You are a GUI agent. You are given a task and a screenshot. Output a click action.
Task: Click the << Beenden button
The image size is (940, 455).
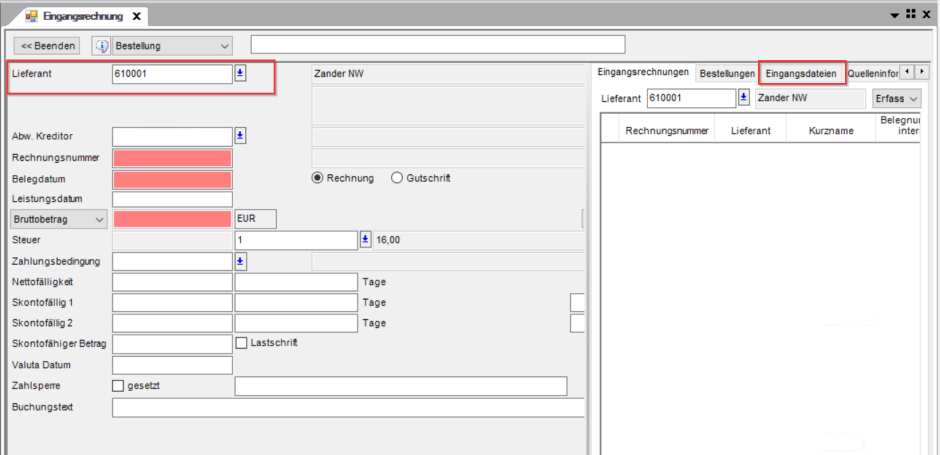(47, 46)
